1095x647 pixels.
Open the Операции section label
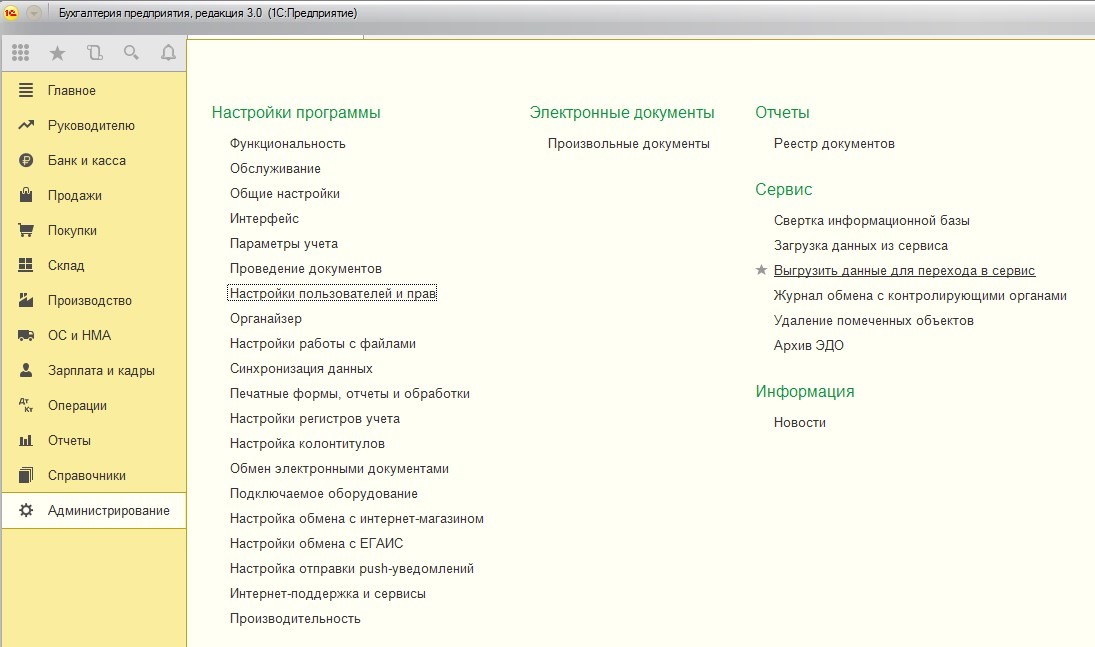(77, 405)
